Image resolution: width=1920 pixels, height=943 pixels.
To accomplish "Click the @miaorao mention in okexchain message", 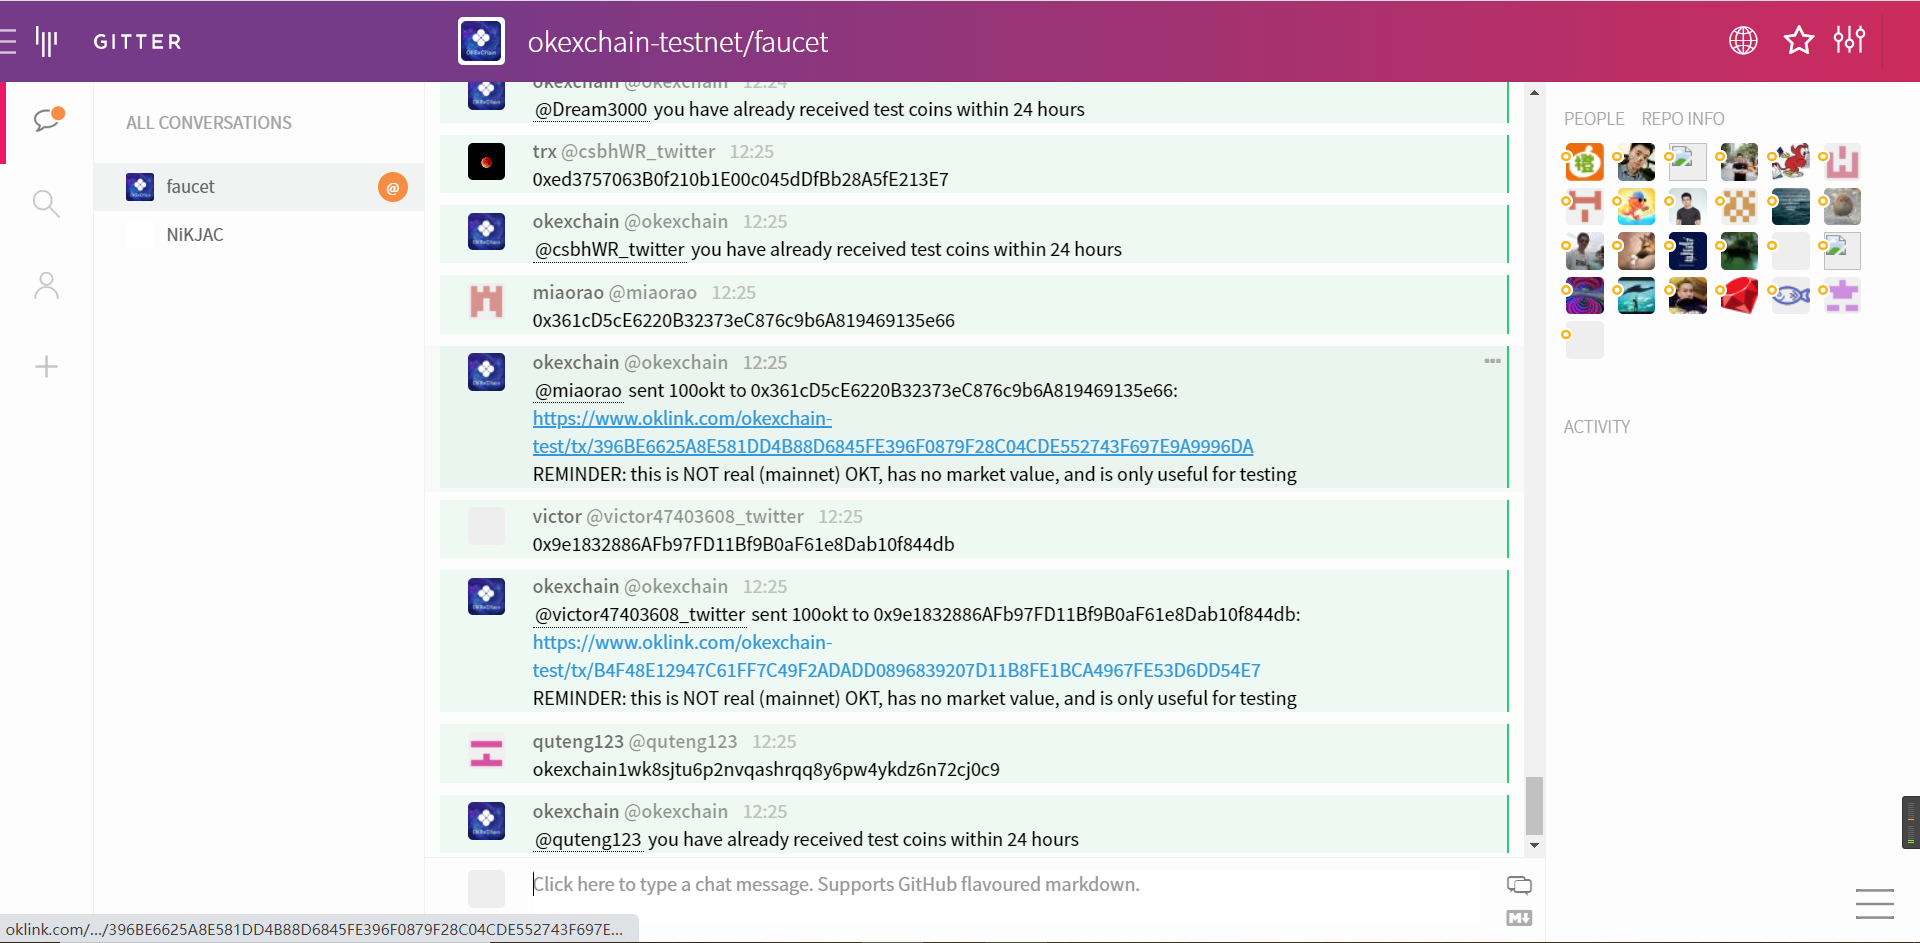I will pyautogui.click(x=578, y=390).
